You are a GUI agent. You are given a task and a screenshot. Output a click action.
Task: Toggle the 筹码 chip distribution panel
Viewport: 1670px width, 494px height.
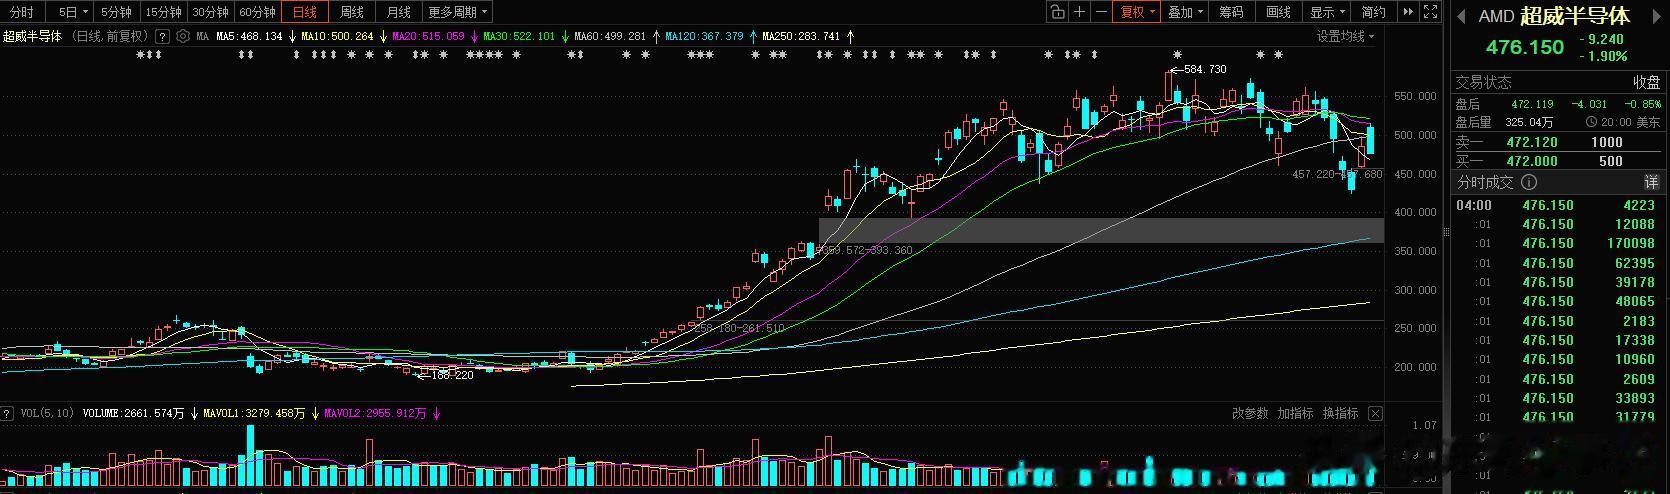tap(1231, 12)
